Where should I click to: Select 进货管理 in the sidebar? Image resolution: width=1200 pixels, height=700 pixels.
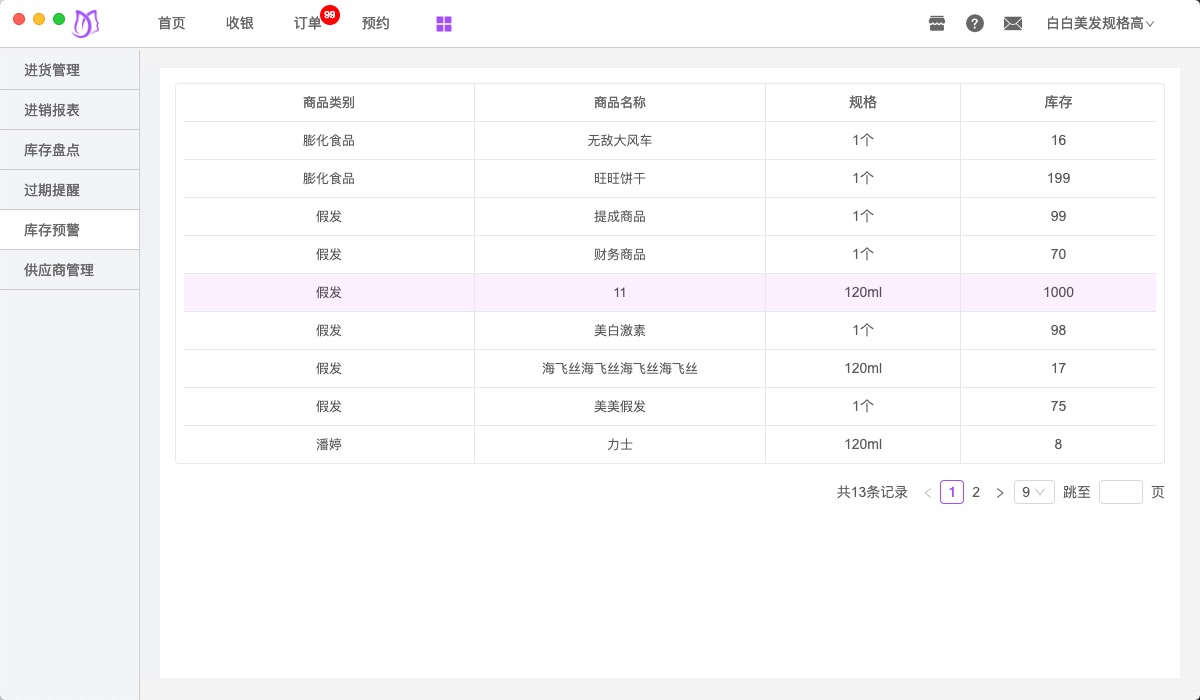(52, 70)
